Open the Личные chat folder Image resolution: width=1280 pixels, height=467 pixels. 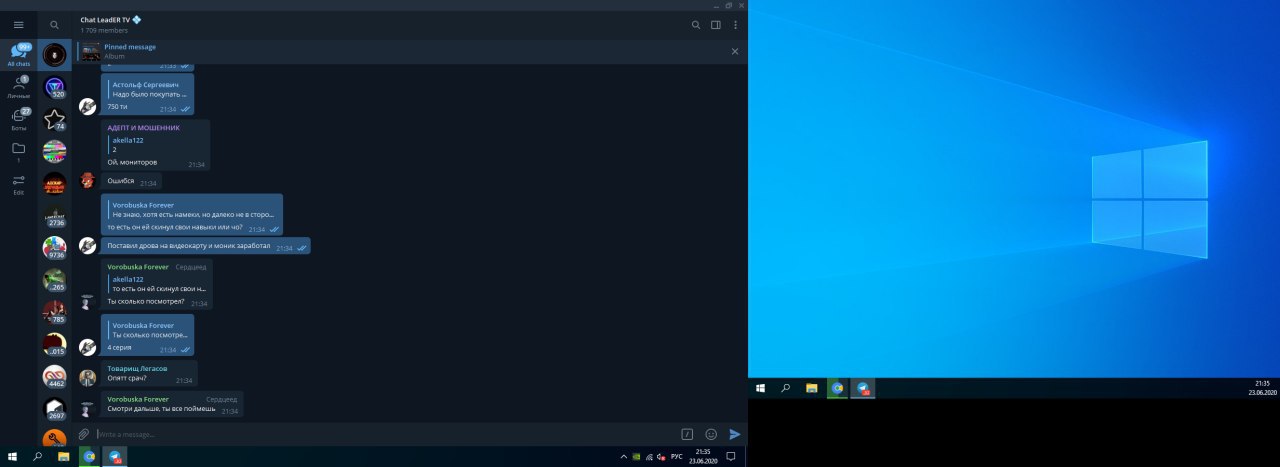point(18,88)
